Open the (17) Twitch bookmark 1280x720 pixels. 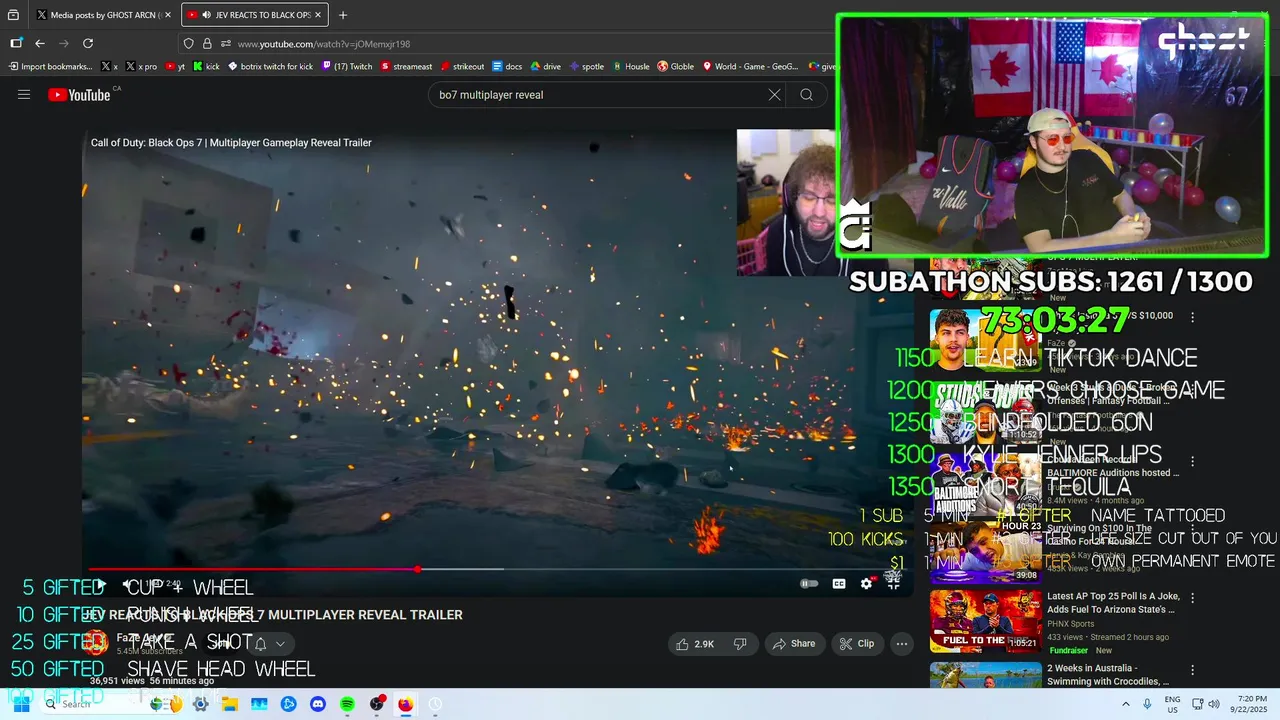pyautogui.click(x=346, y=66)
